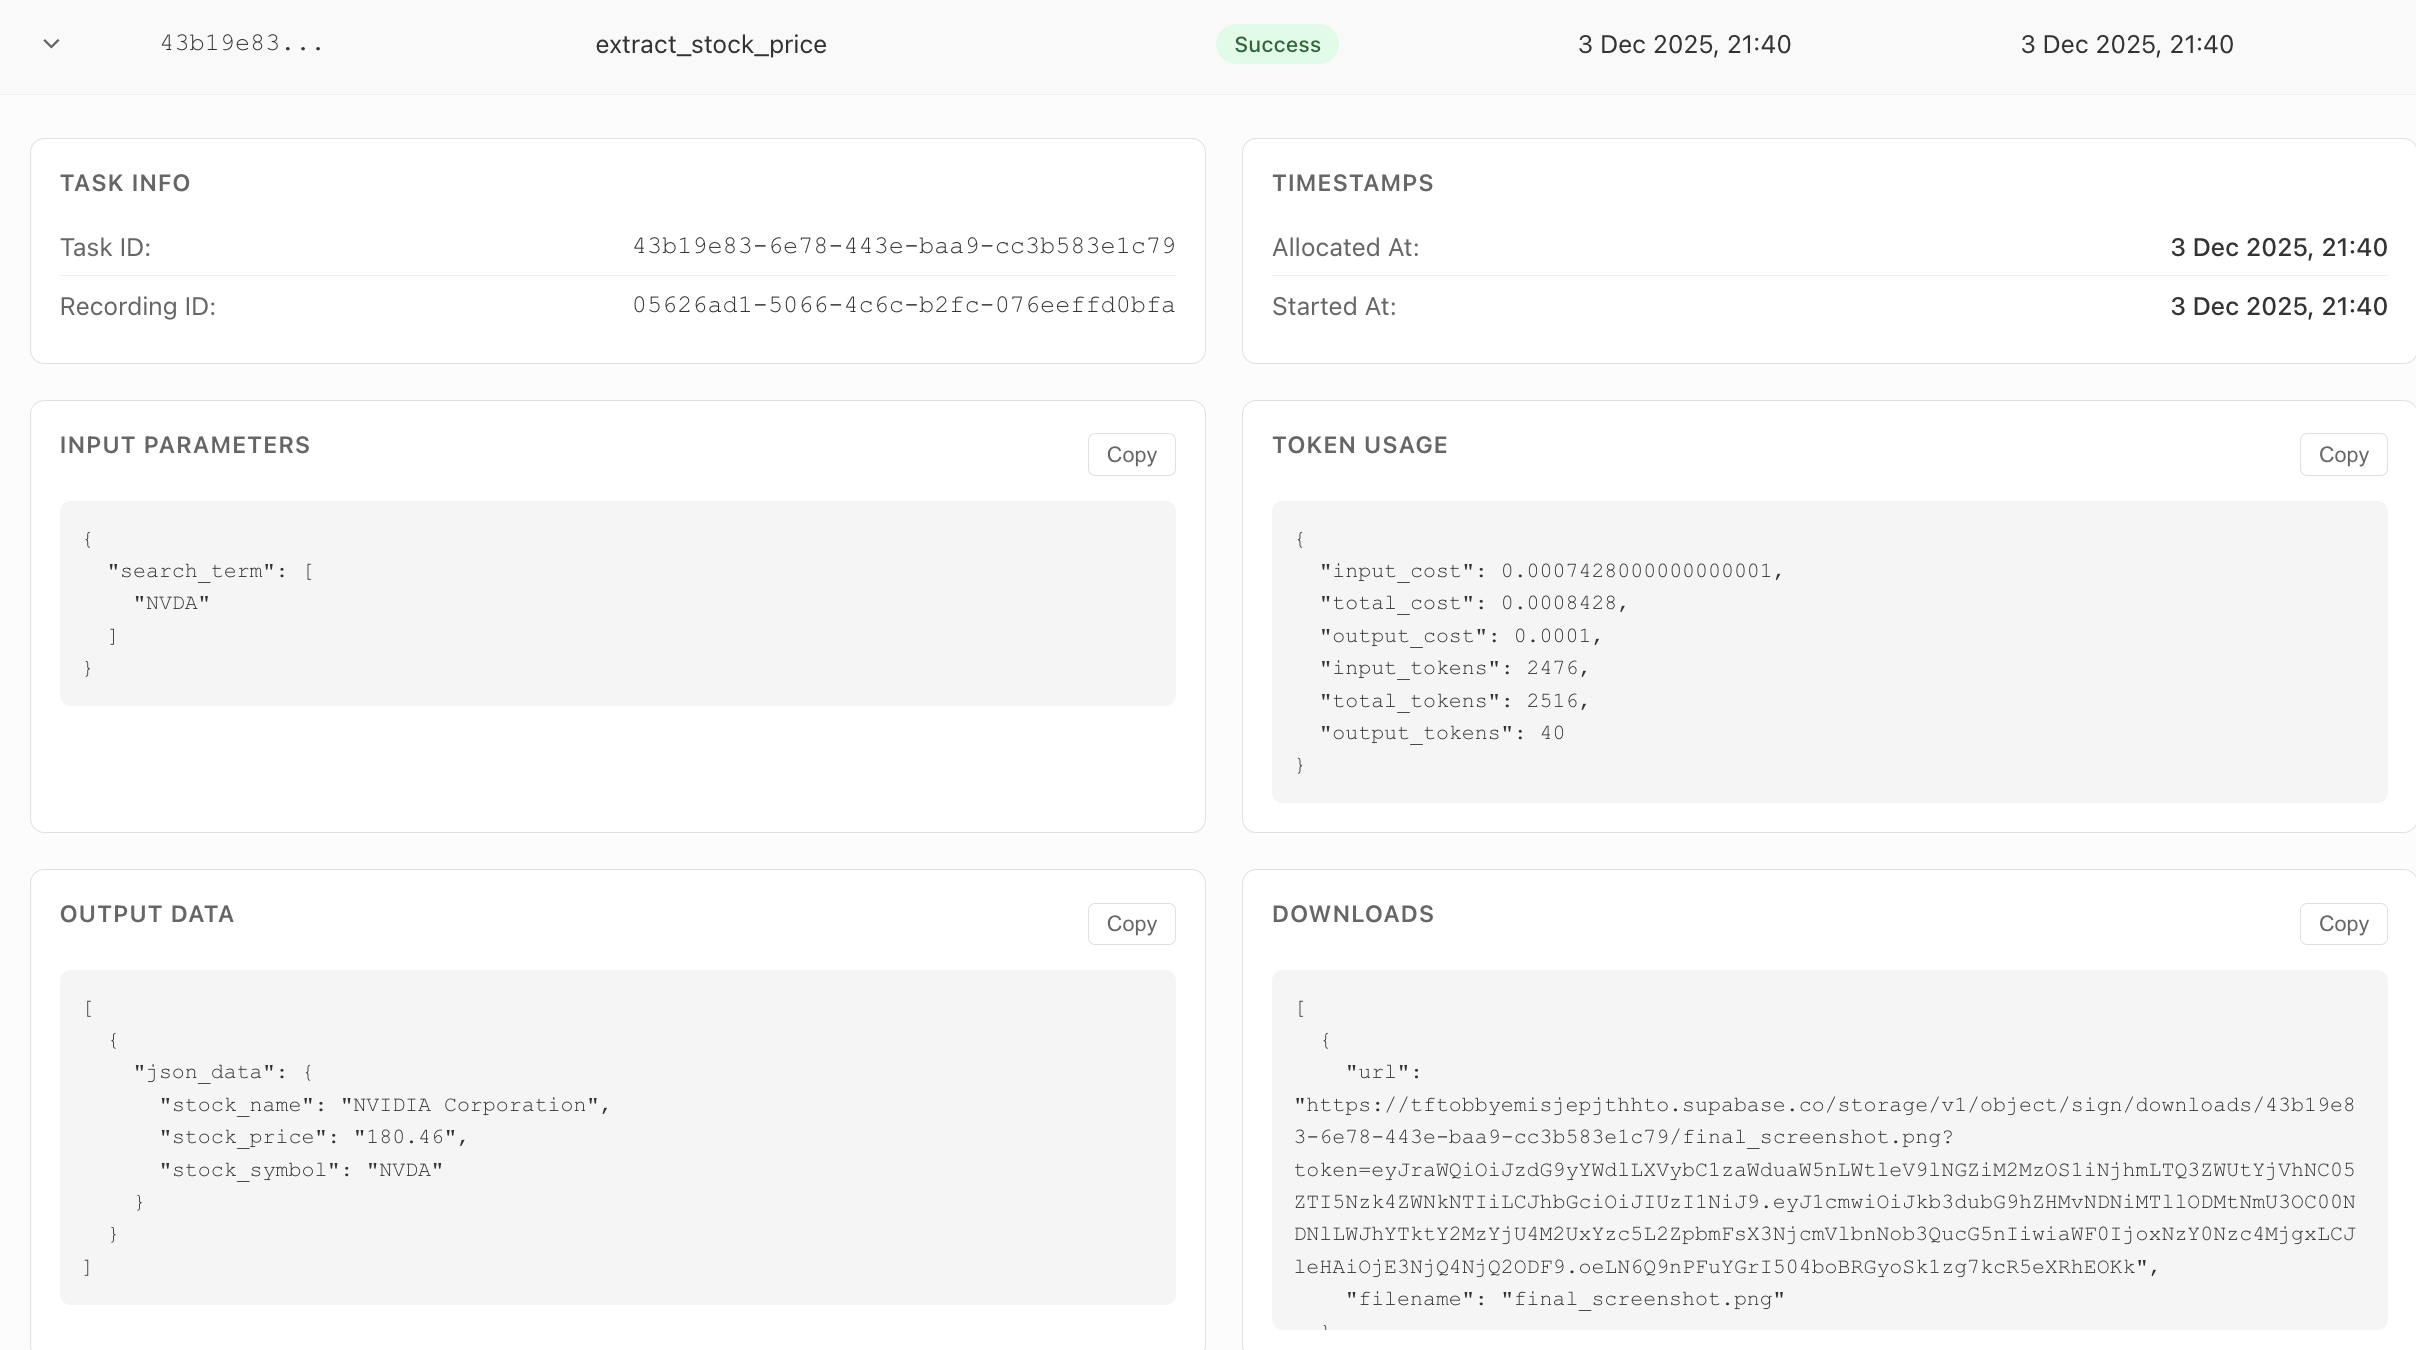
Task: Copy the Output Data JSON
Action: click(1131, 924)
